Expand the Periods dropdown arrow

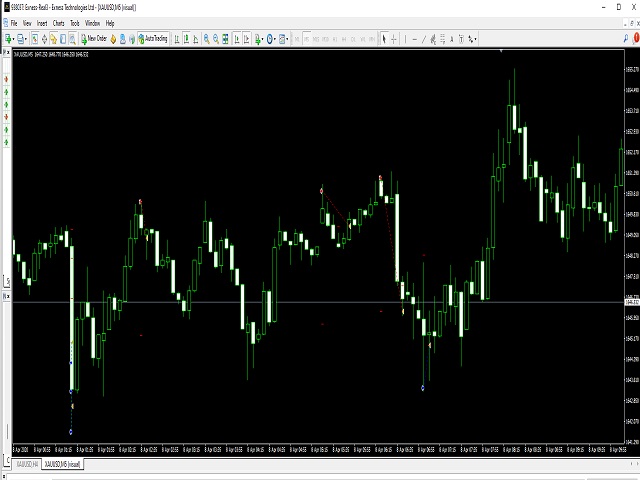click(275, 39)
